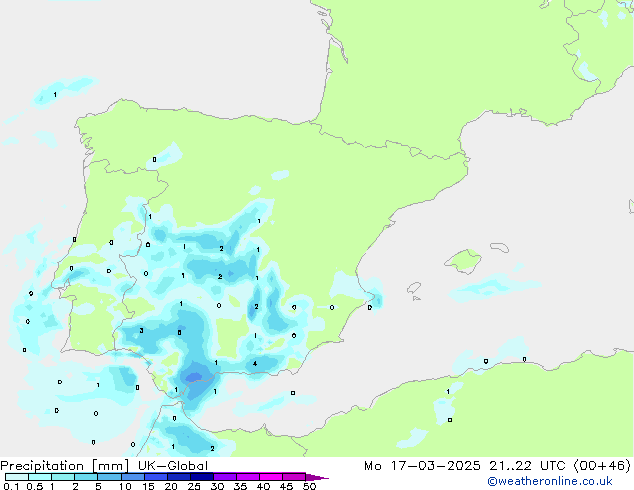Click the Menorca island outline on the map
This screenshot has height=490, width=634.
click(x=499, y=247)
